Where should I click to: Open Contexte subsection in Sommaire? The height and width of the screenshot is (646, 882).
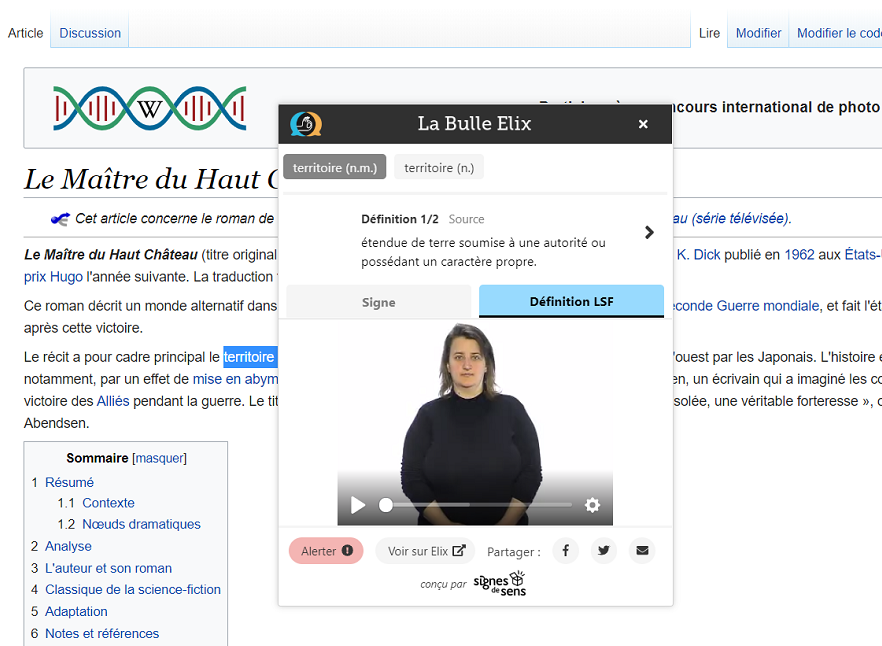point(109,503)
